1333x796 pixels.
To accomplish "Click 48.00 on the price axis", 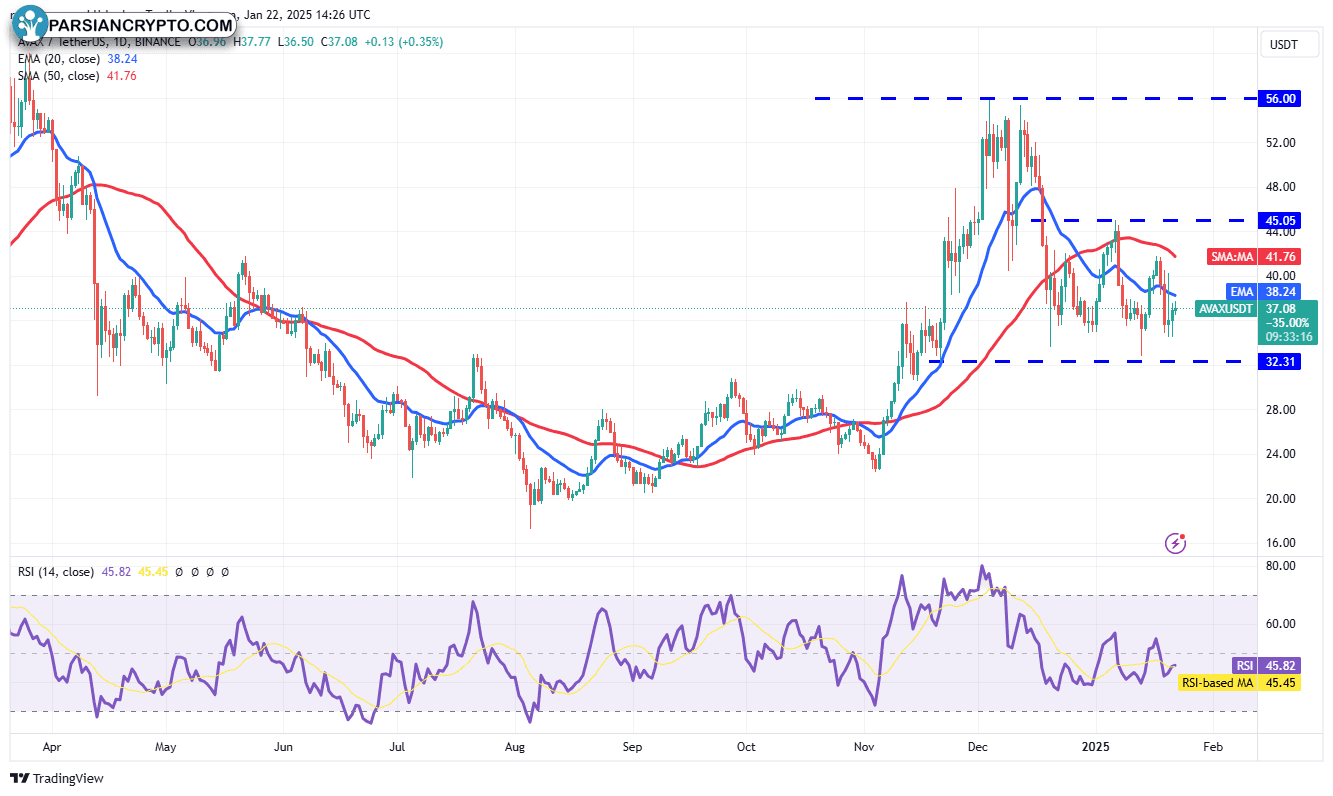I will tap(1281, 187).
